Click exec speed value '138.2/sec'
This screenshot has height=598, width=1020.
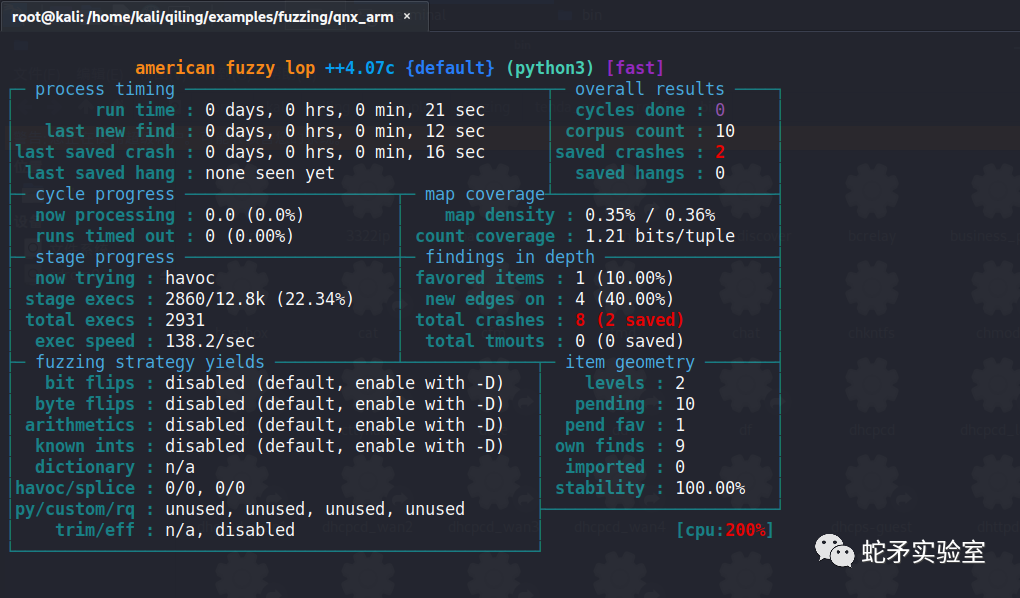click(210, 341)
